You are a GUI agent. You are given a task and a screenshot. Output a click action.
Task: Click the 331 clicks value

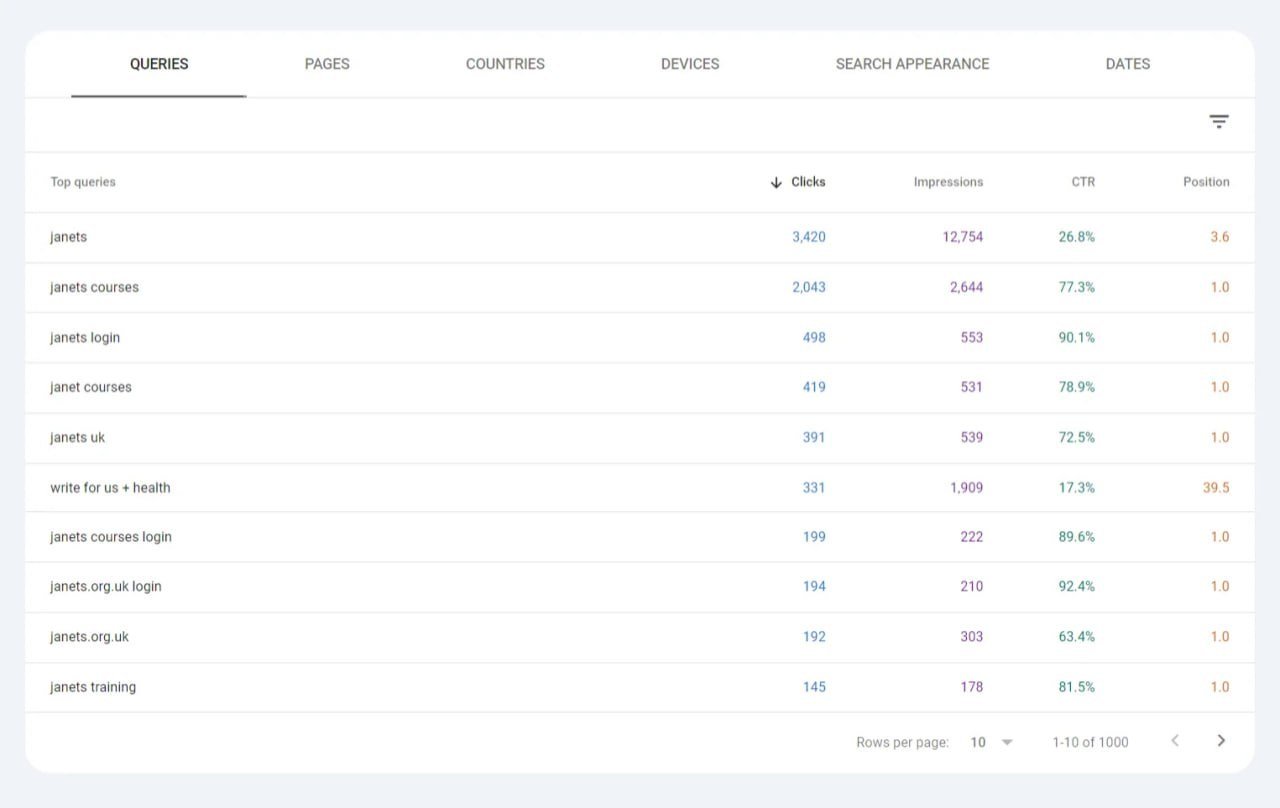814,487
